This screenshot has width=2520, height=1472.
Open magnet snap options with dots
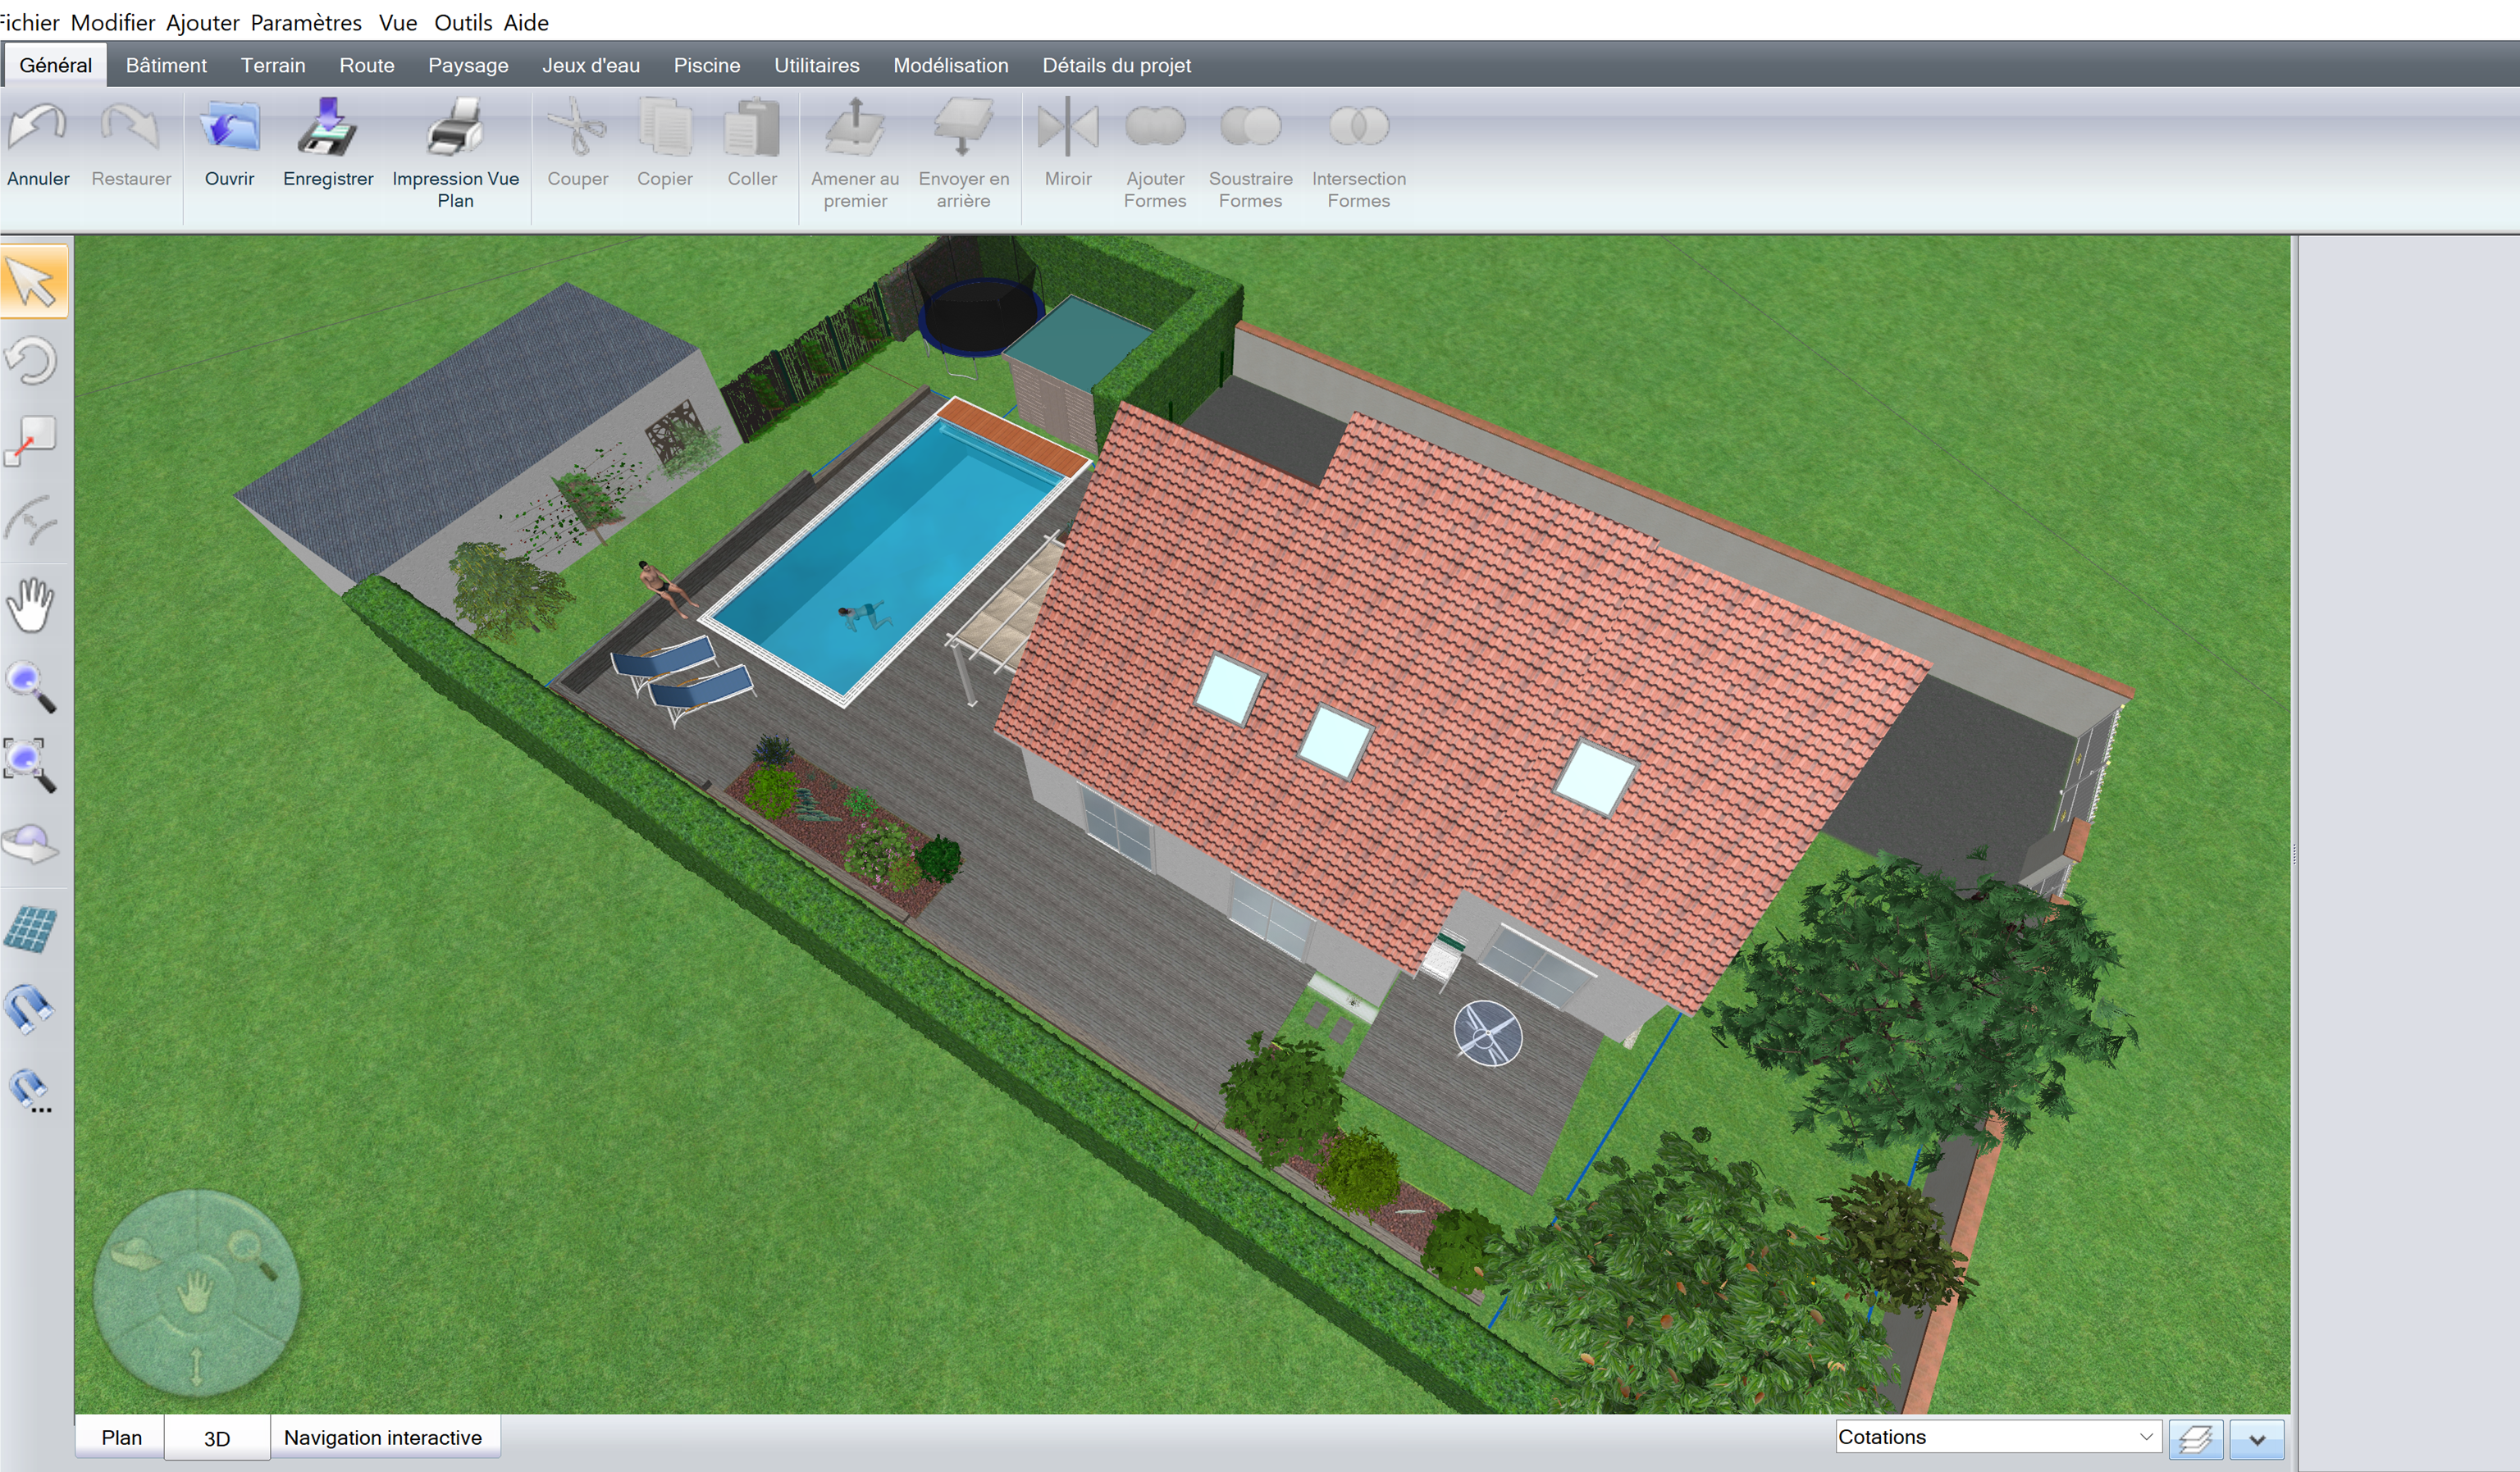[x=30, y=1091]
